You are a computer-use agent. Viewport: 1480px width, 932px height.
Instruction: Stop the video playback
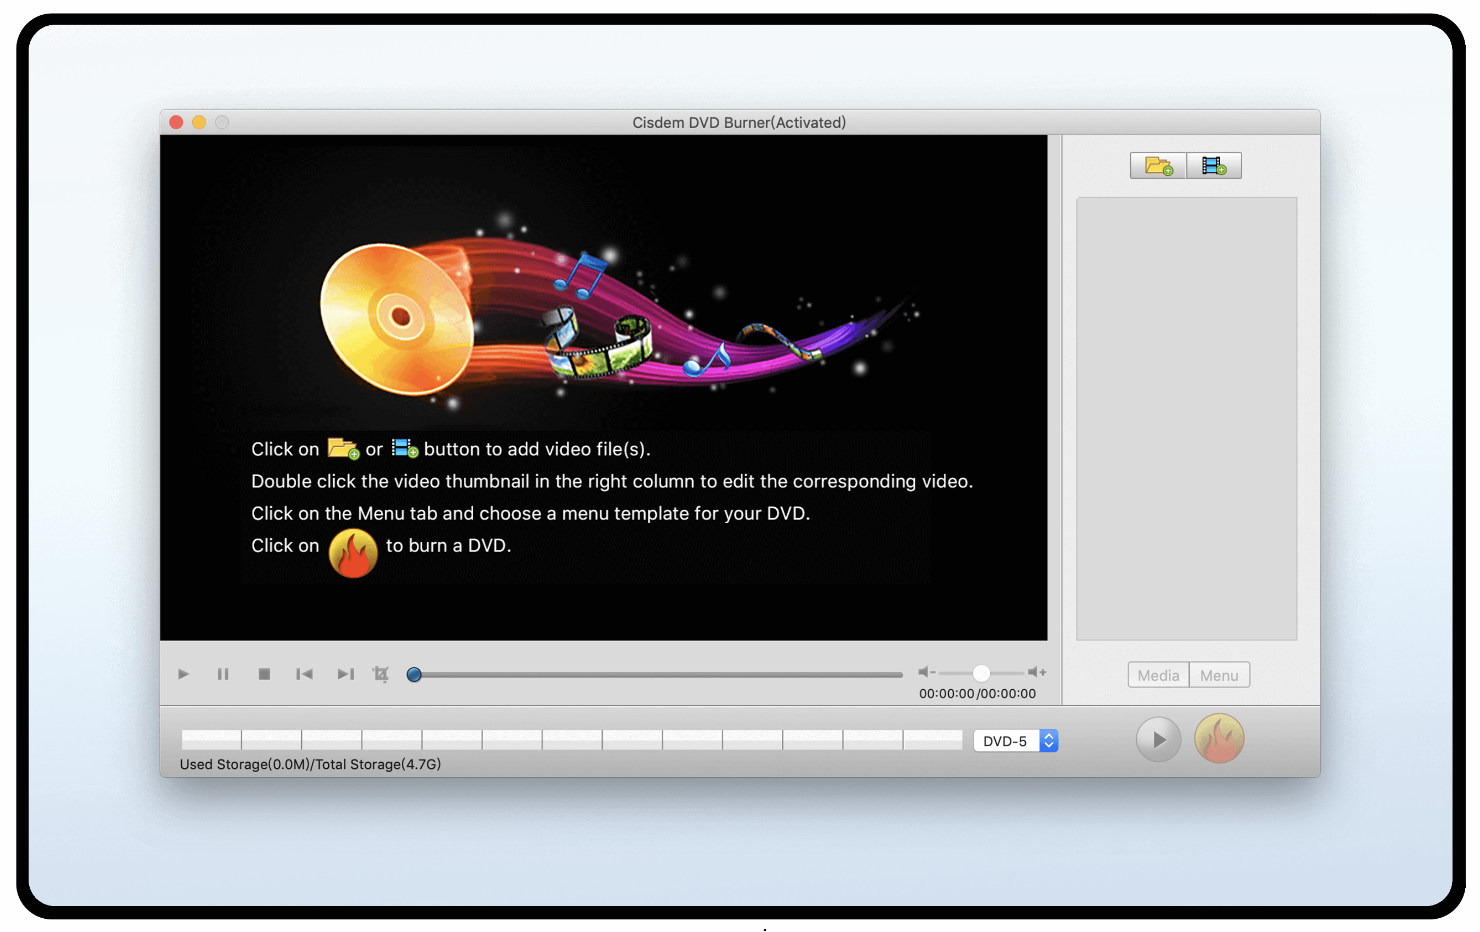pos(264,674)
